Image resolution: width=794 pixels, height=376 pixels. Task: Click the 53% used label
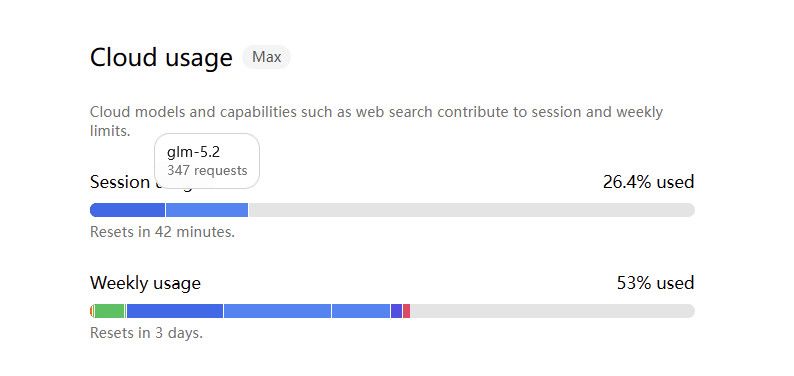(x=655, y=283)
